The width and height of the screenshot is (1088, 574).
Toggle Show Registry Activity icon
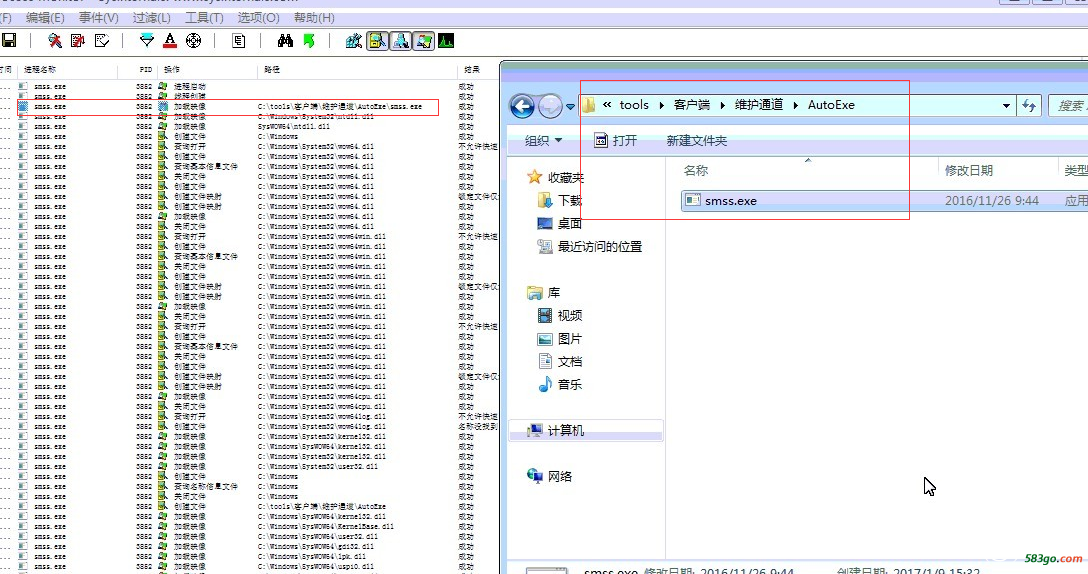tap(354, 41)
